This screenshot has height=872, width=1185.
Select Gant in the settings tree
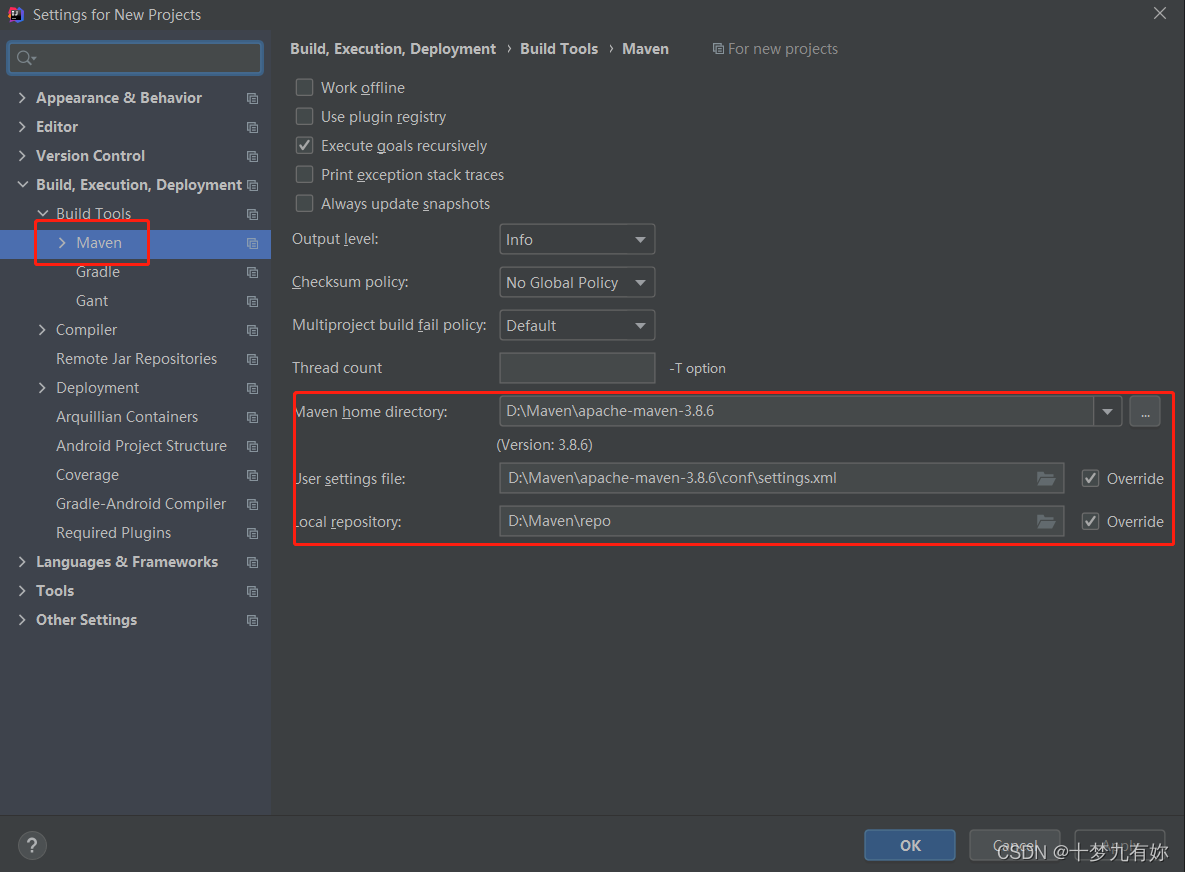[91, 301]
